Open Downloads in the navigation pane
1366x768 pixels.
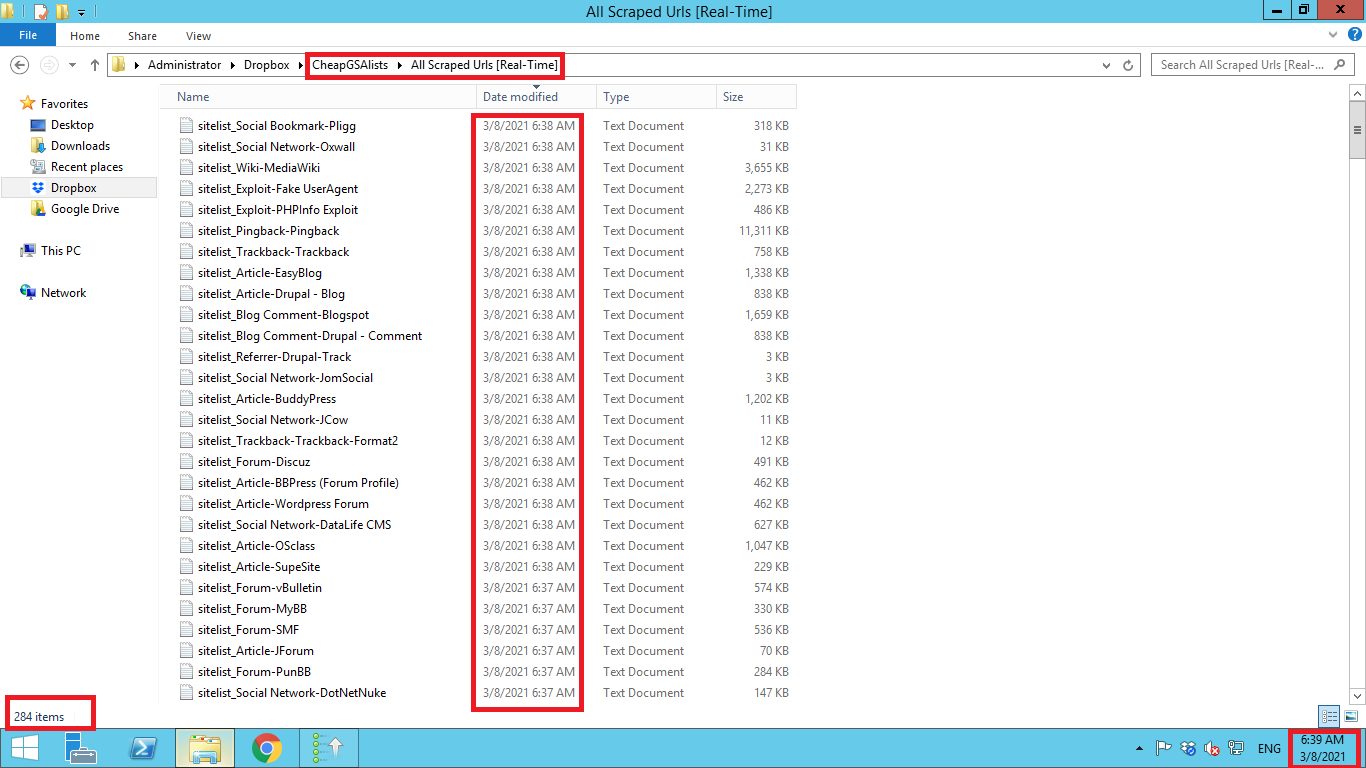80,146
